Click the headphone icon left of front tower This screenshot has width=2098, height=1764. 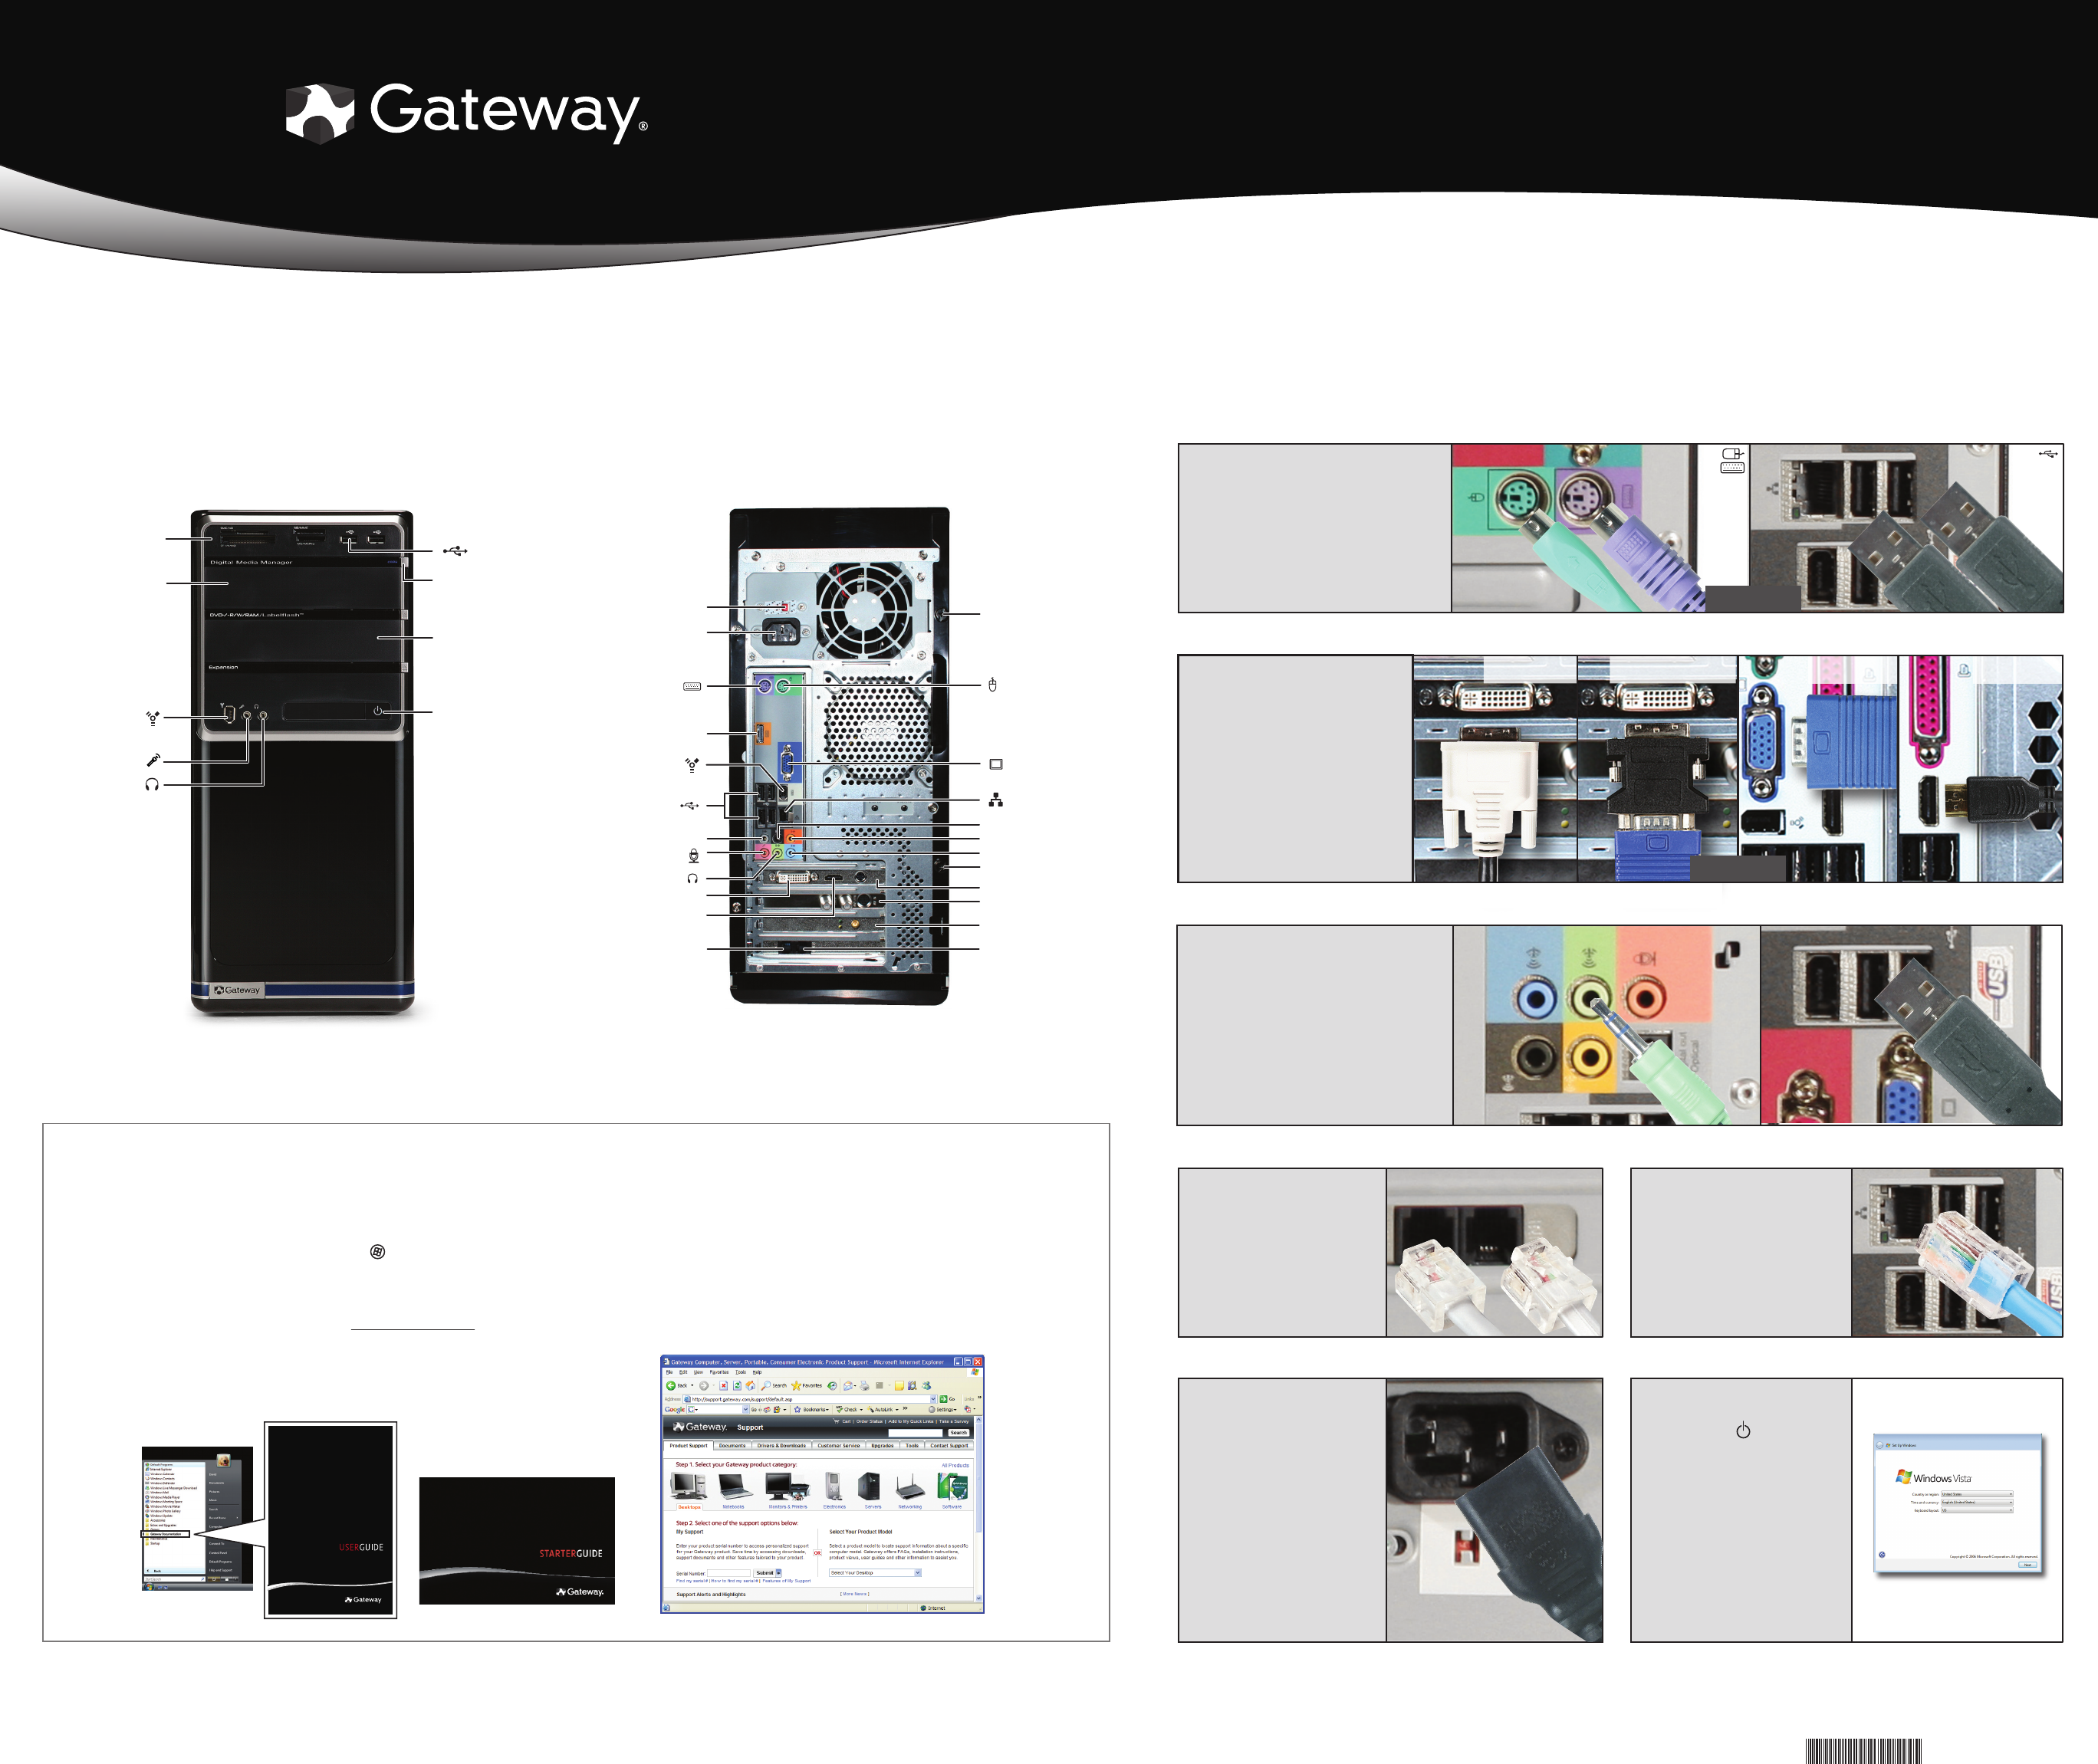[152, 785]
